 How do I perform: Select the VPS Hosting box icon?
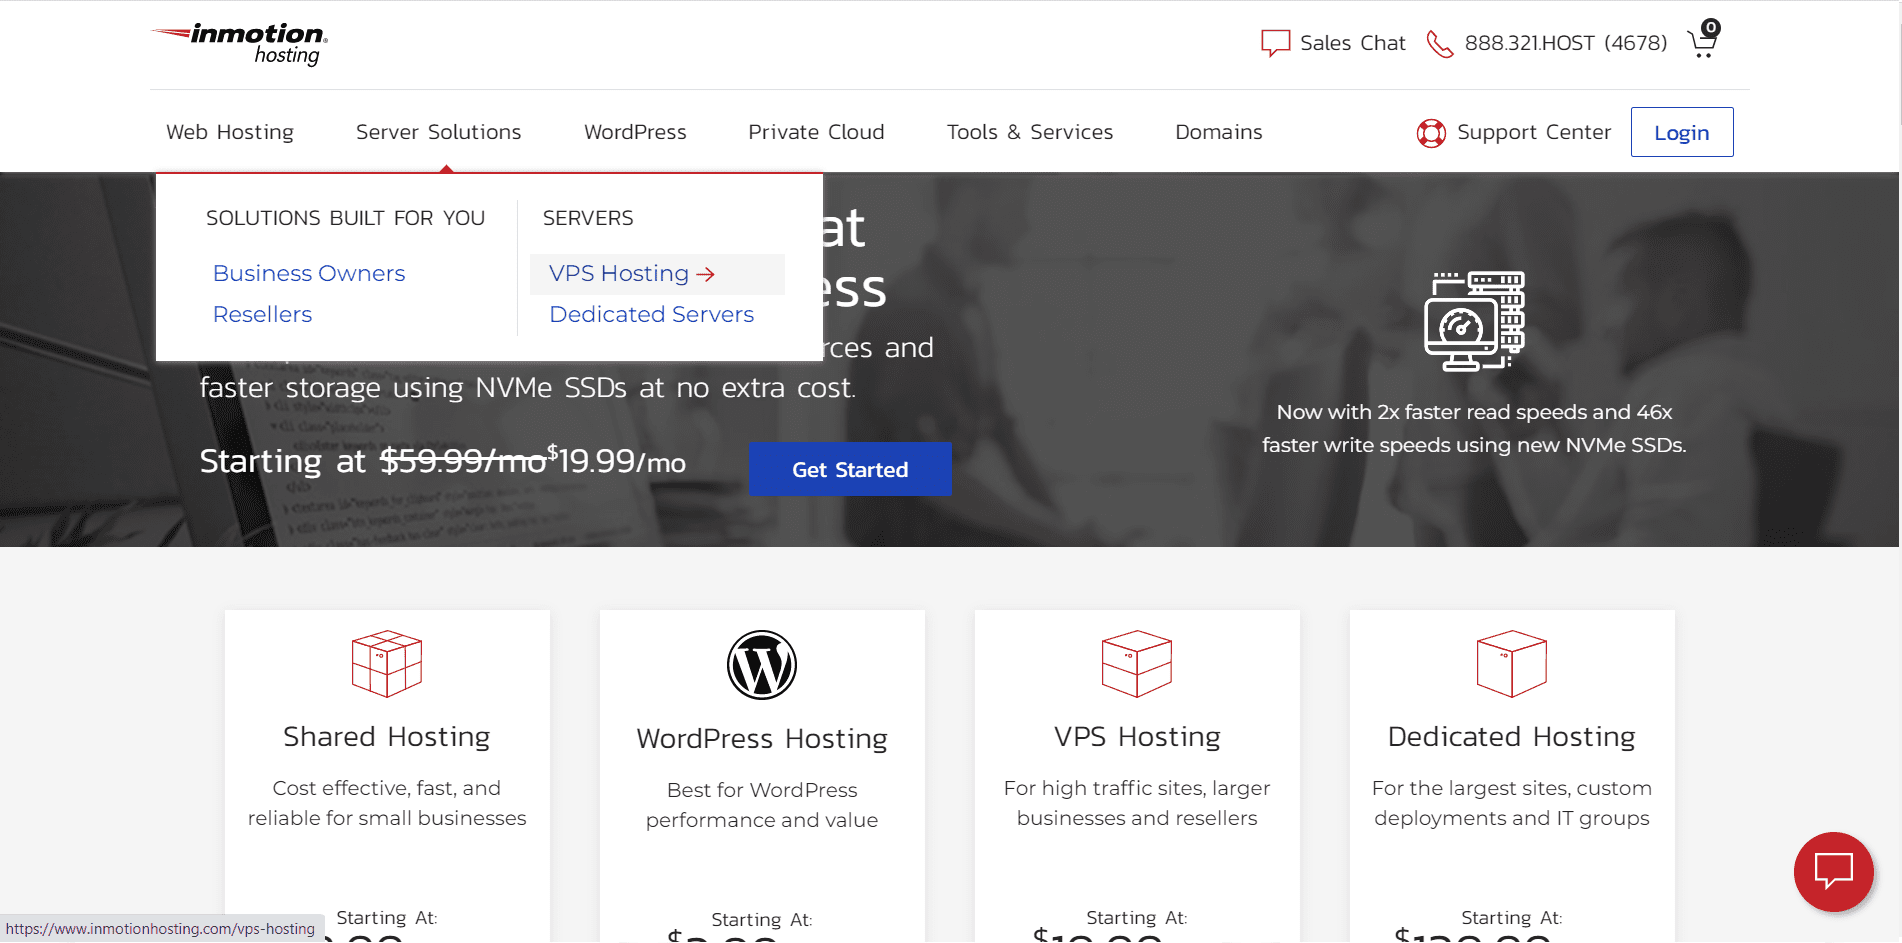click(1136, 663)
